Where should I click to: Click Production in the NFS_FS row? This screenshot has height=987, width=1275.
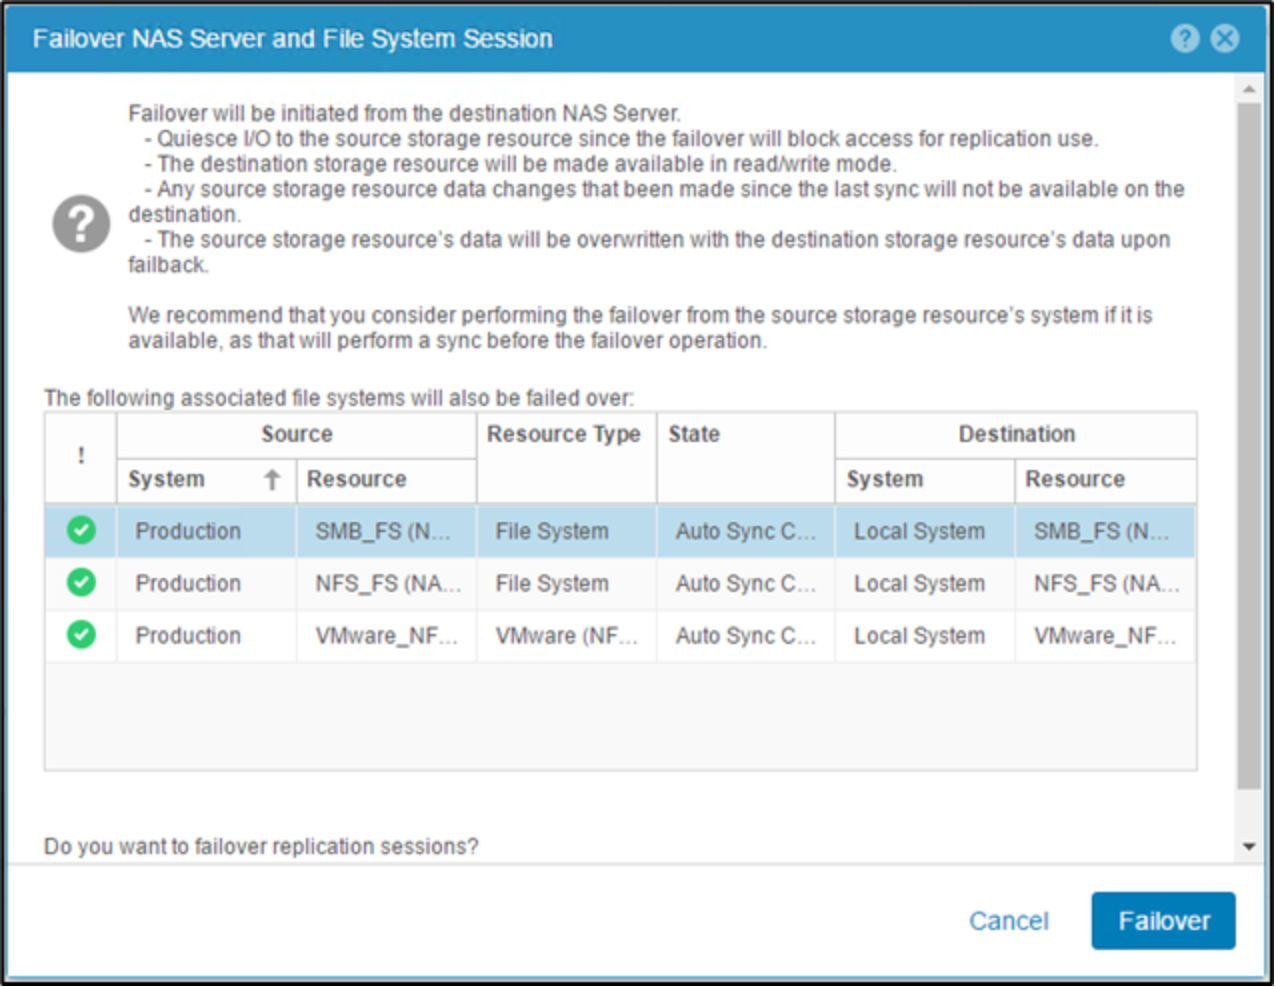pos(206,583)
